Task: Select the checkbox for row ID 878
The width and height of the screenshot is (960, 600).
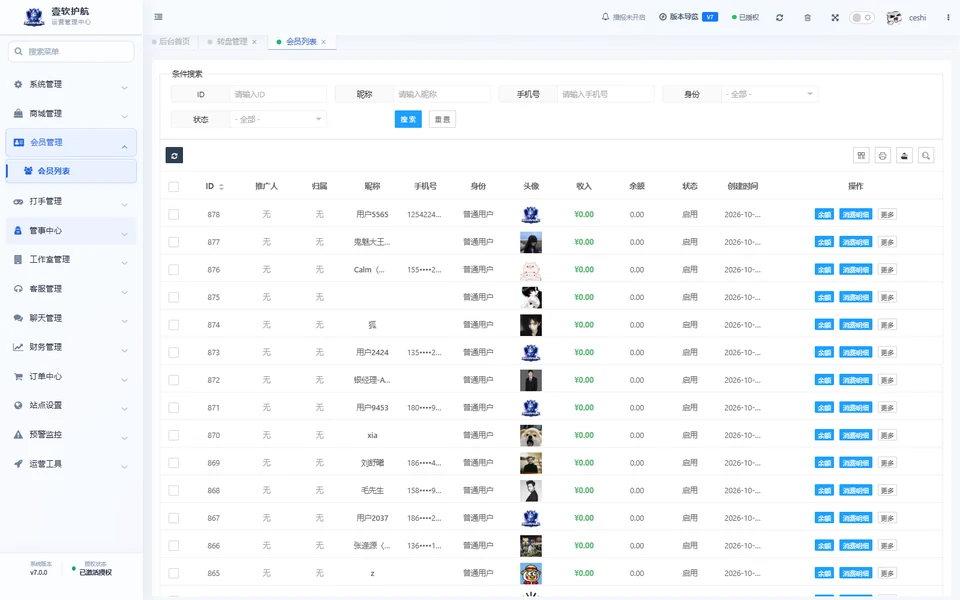Action: [x=174, y=214]
